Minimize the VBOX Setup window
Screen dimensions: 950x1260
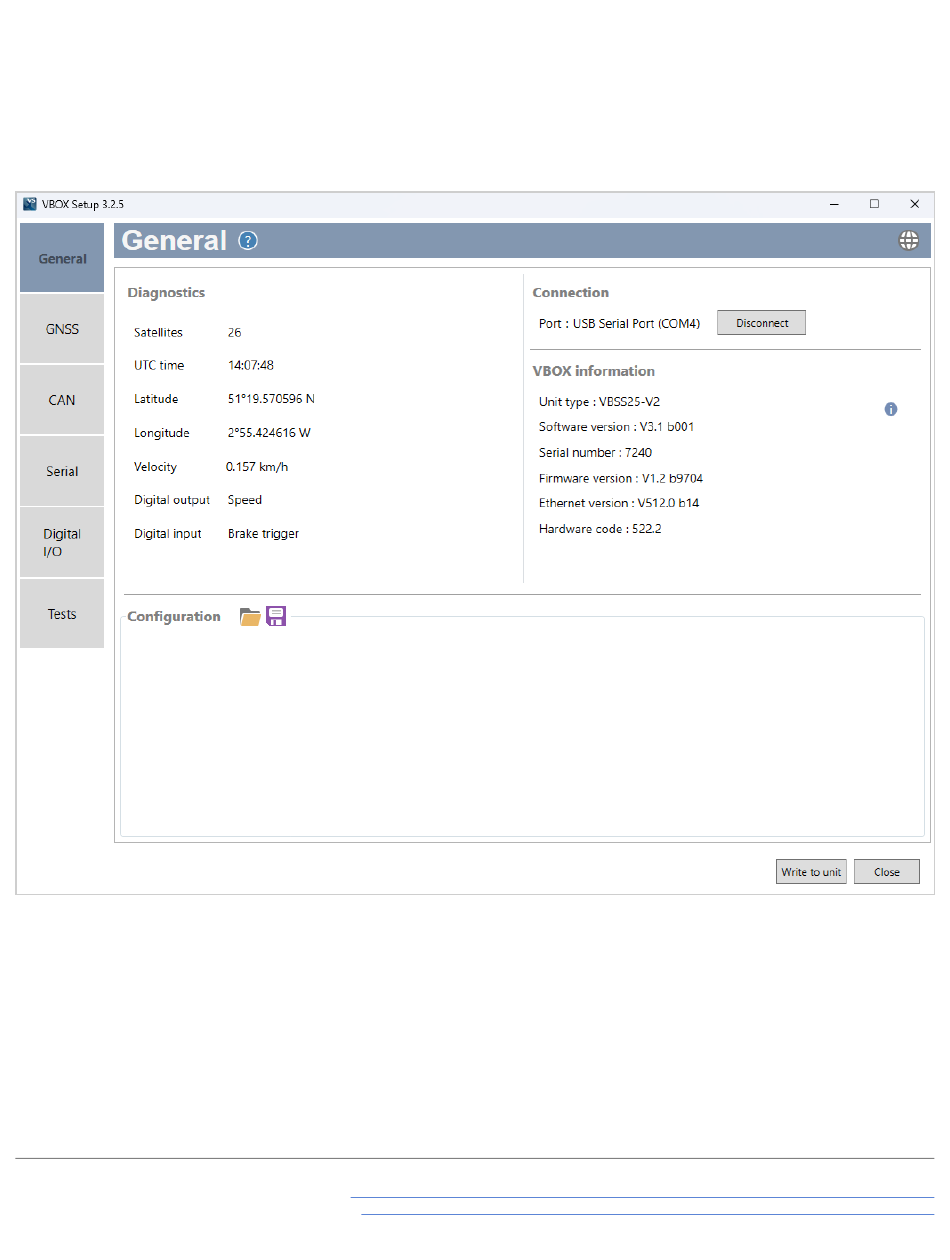pos(834,204)
